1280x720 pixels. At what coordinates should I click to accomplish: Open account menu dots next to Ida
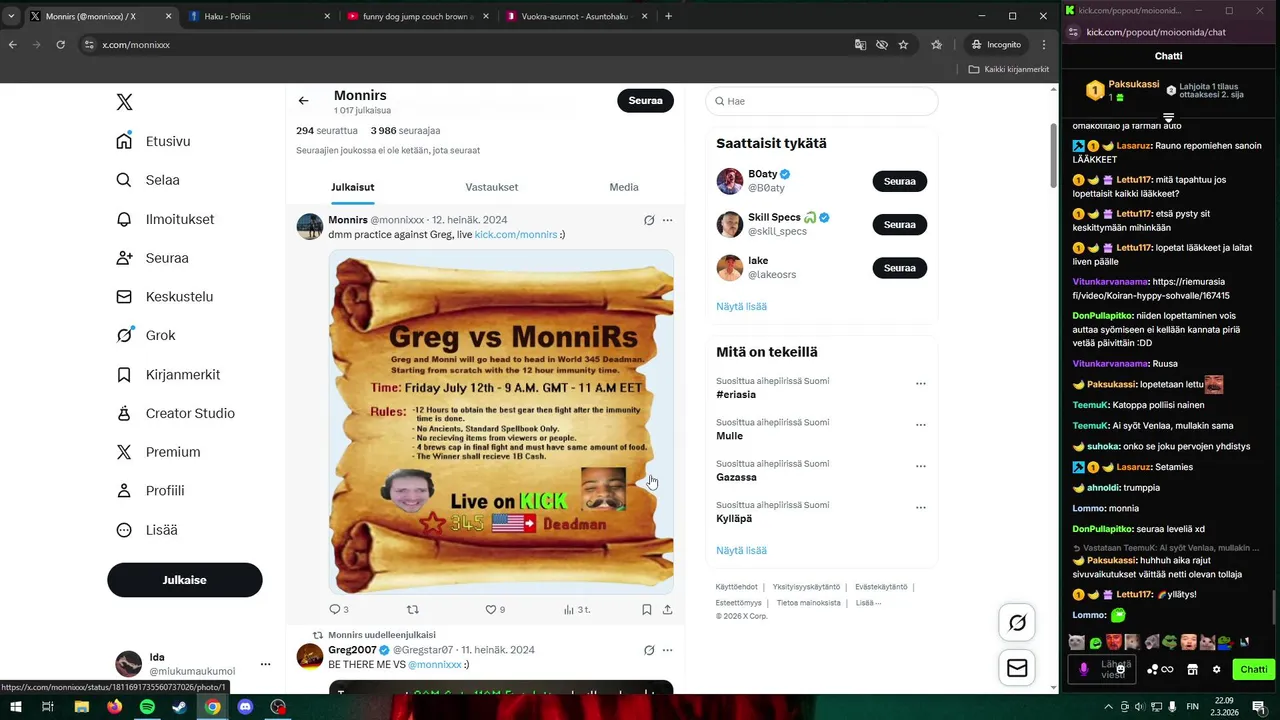tap(265, 664)
